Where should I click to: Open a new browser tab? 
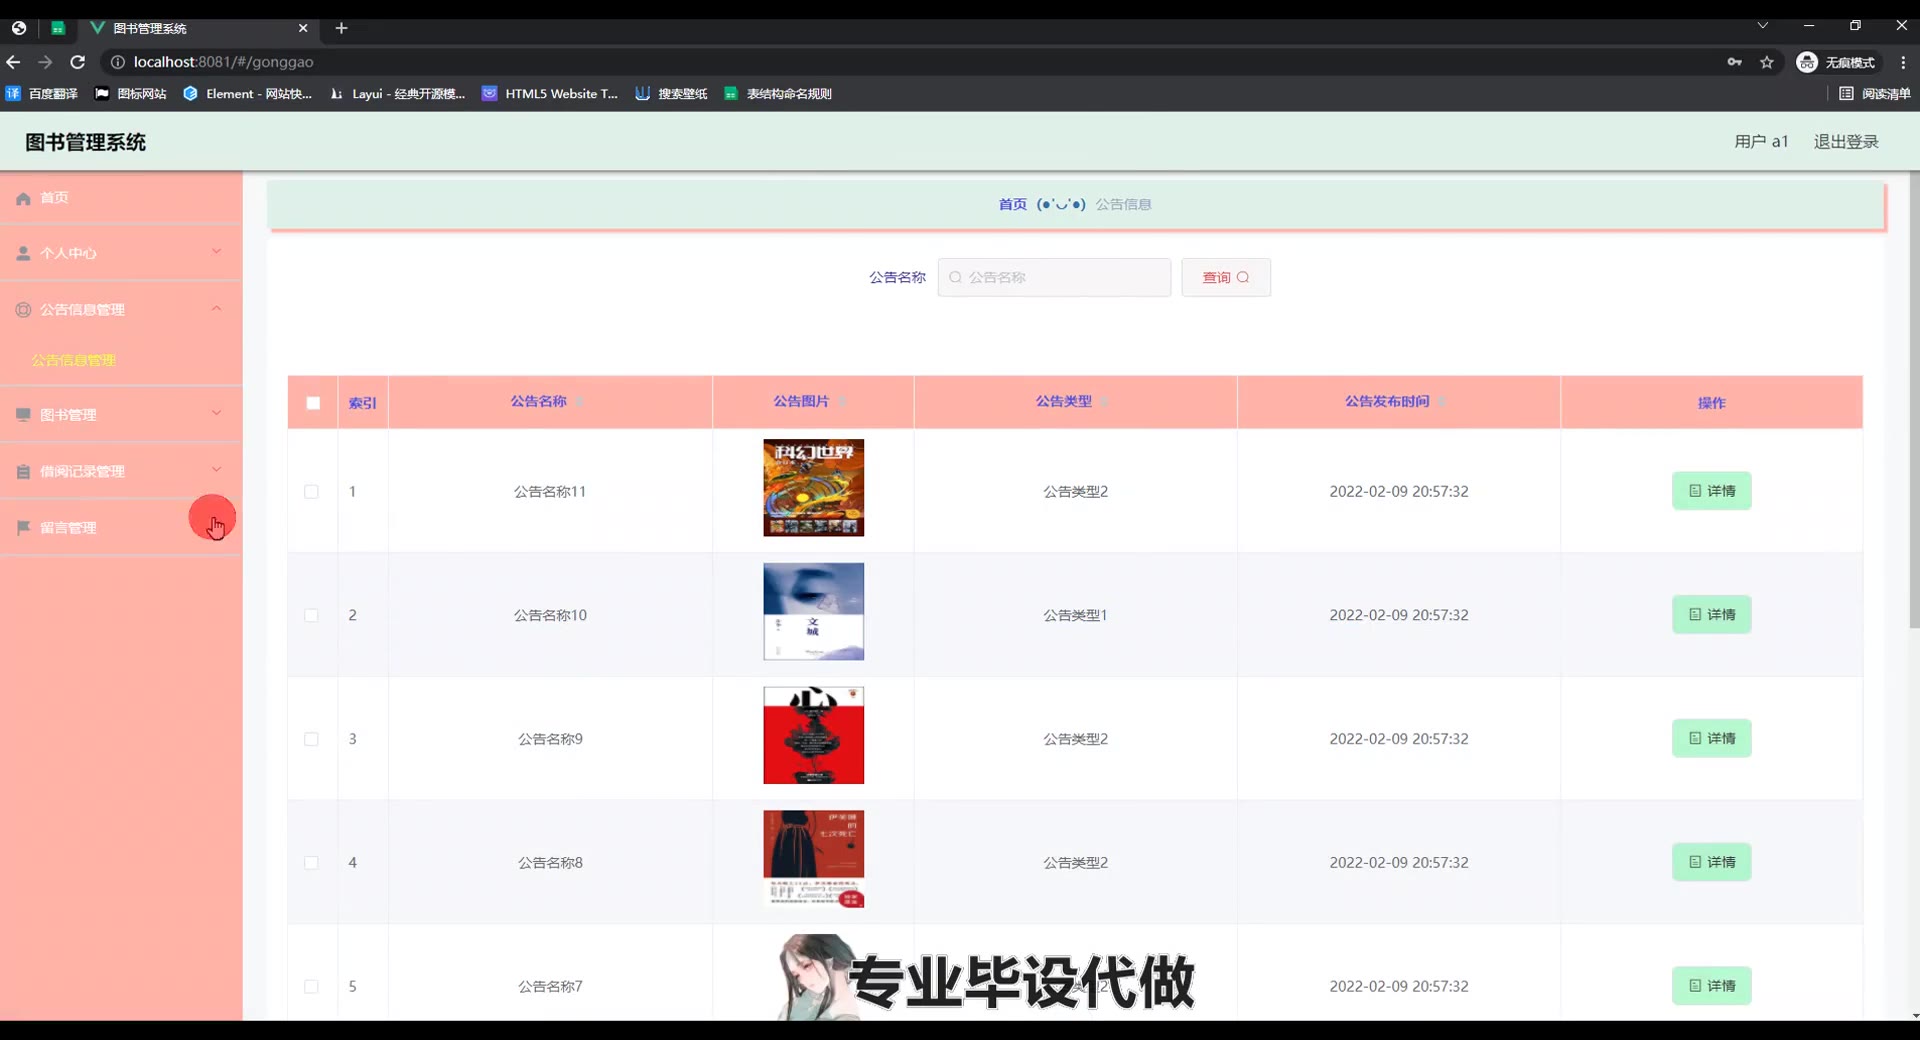[x=341, y=28]
